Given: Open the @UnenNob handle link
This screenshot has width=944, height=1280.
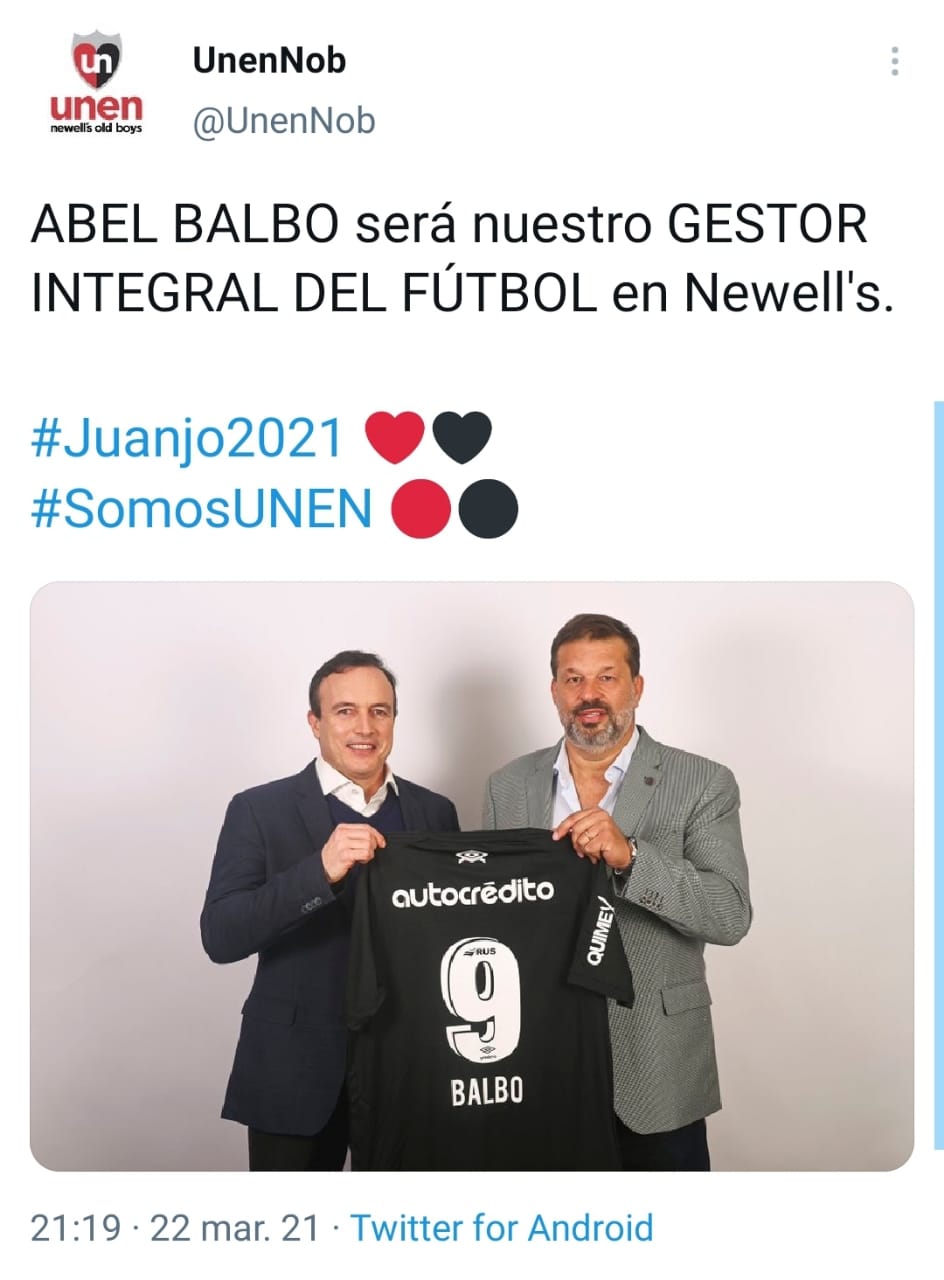Looking at the screenshot, I should [283, 121].
